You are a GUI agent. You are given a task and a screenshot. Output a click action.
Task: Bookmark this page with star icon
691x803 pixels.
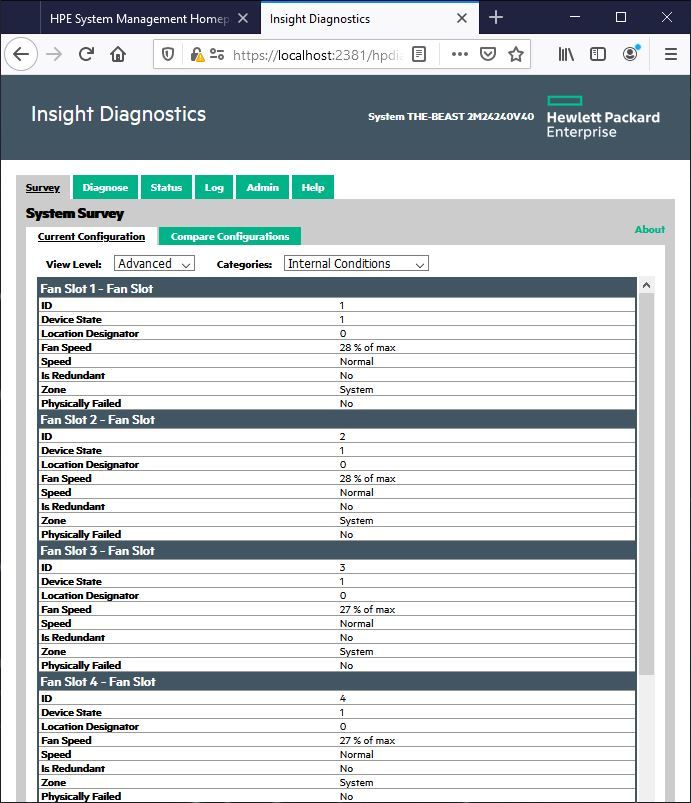[516, 54]
